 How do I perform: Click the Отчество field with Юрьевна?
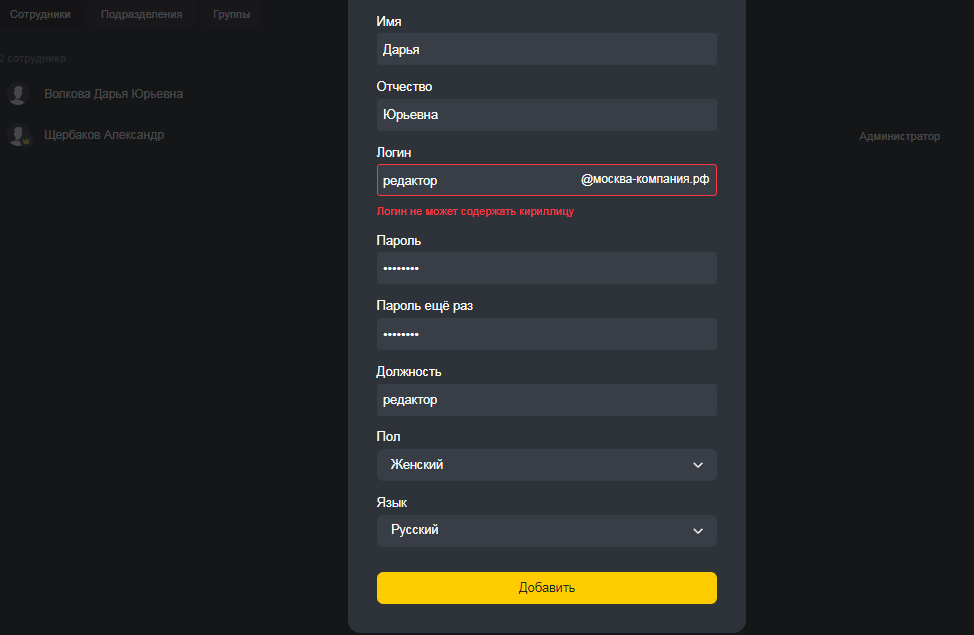[x=546, y=115]
